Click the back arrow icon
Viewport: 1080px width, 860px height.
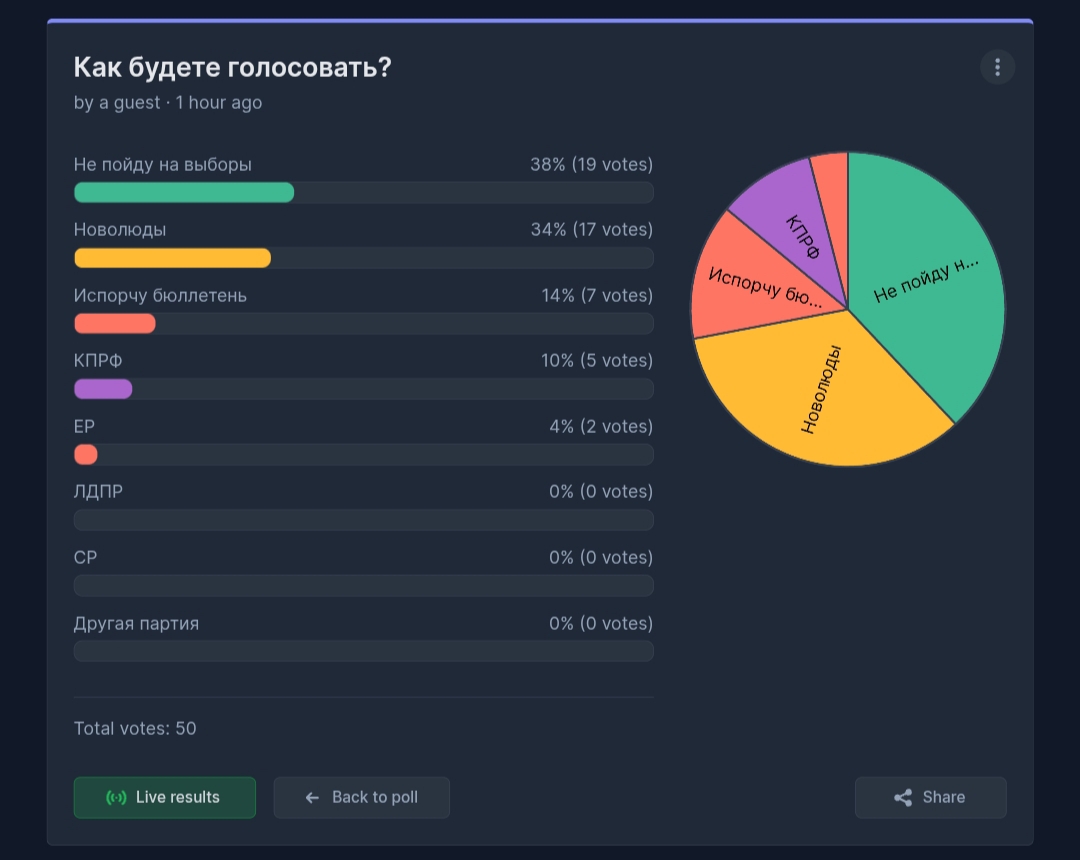click(312, 797)
